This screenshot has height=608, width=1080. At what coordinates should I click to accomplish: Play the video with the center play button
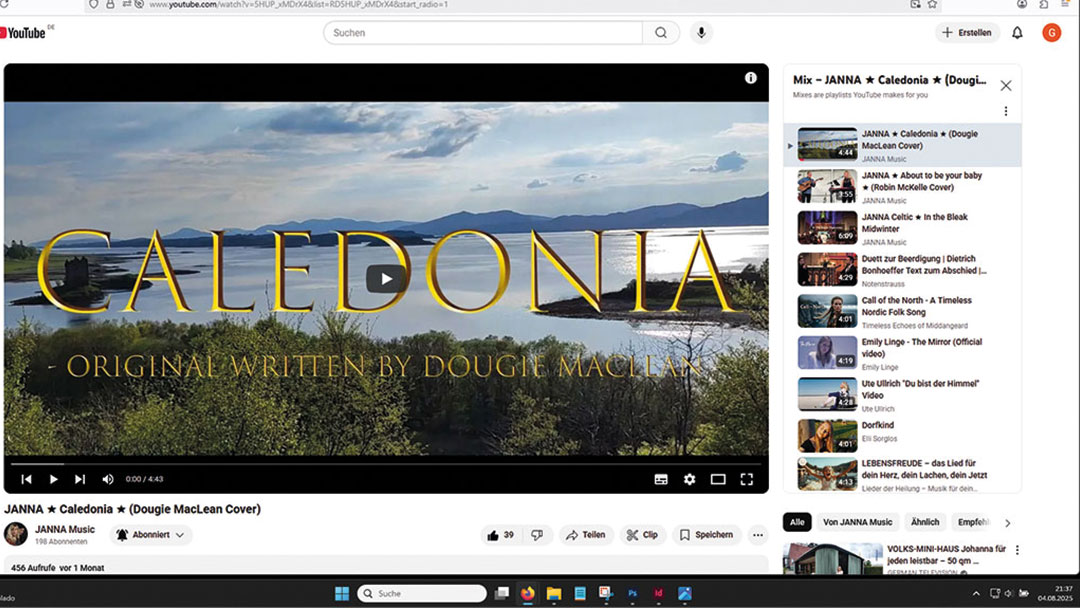pos(386,278)
